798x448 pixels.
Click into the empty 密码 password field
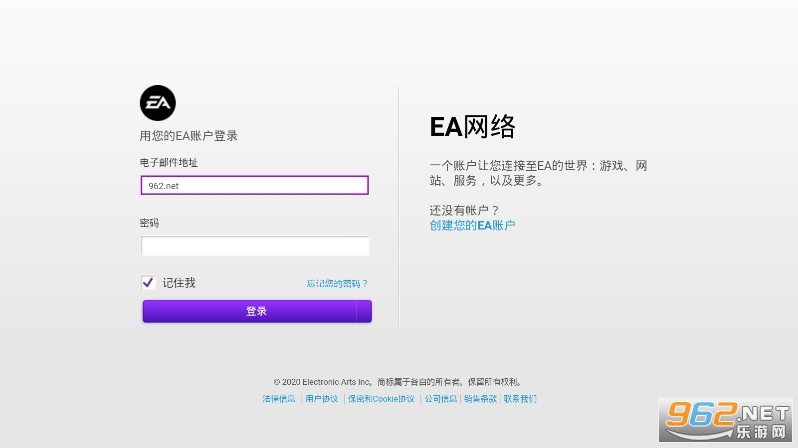click(255, 246)
